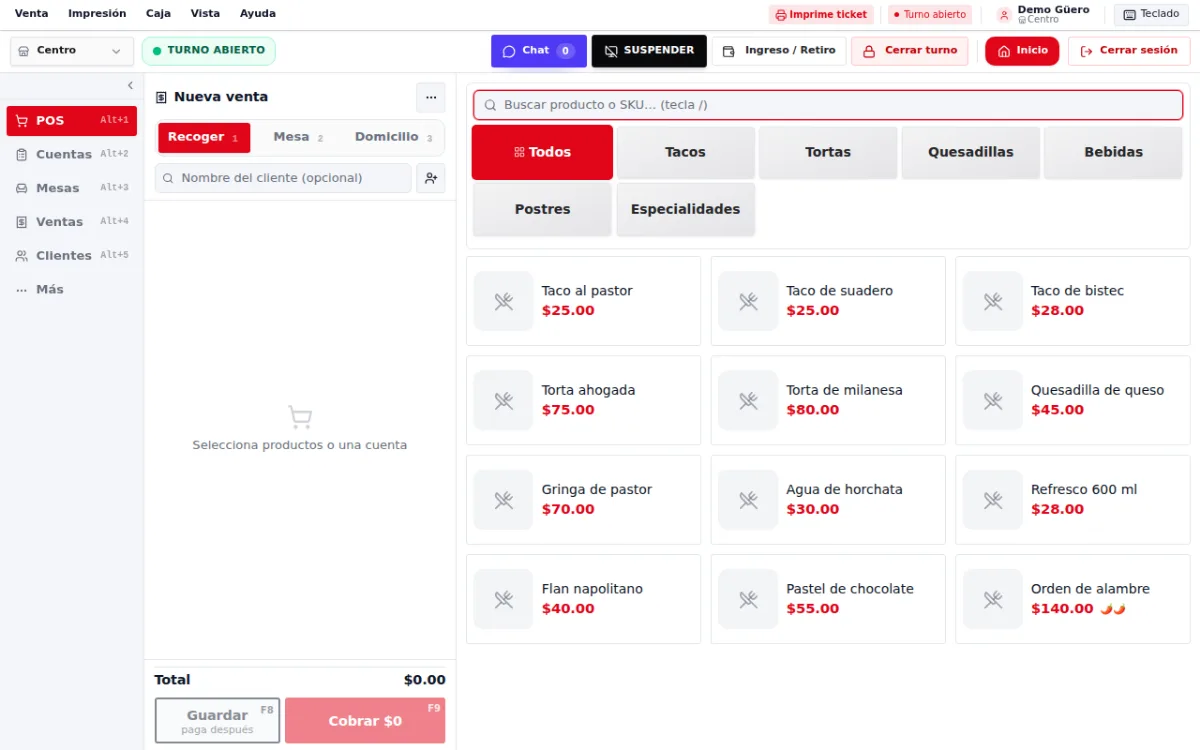Select the Domicilio order type tab
Image resolution: width=1200 pixels, height=750 pixels.
[394, 138]
